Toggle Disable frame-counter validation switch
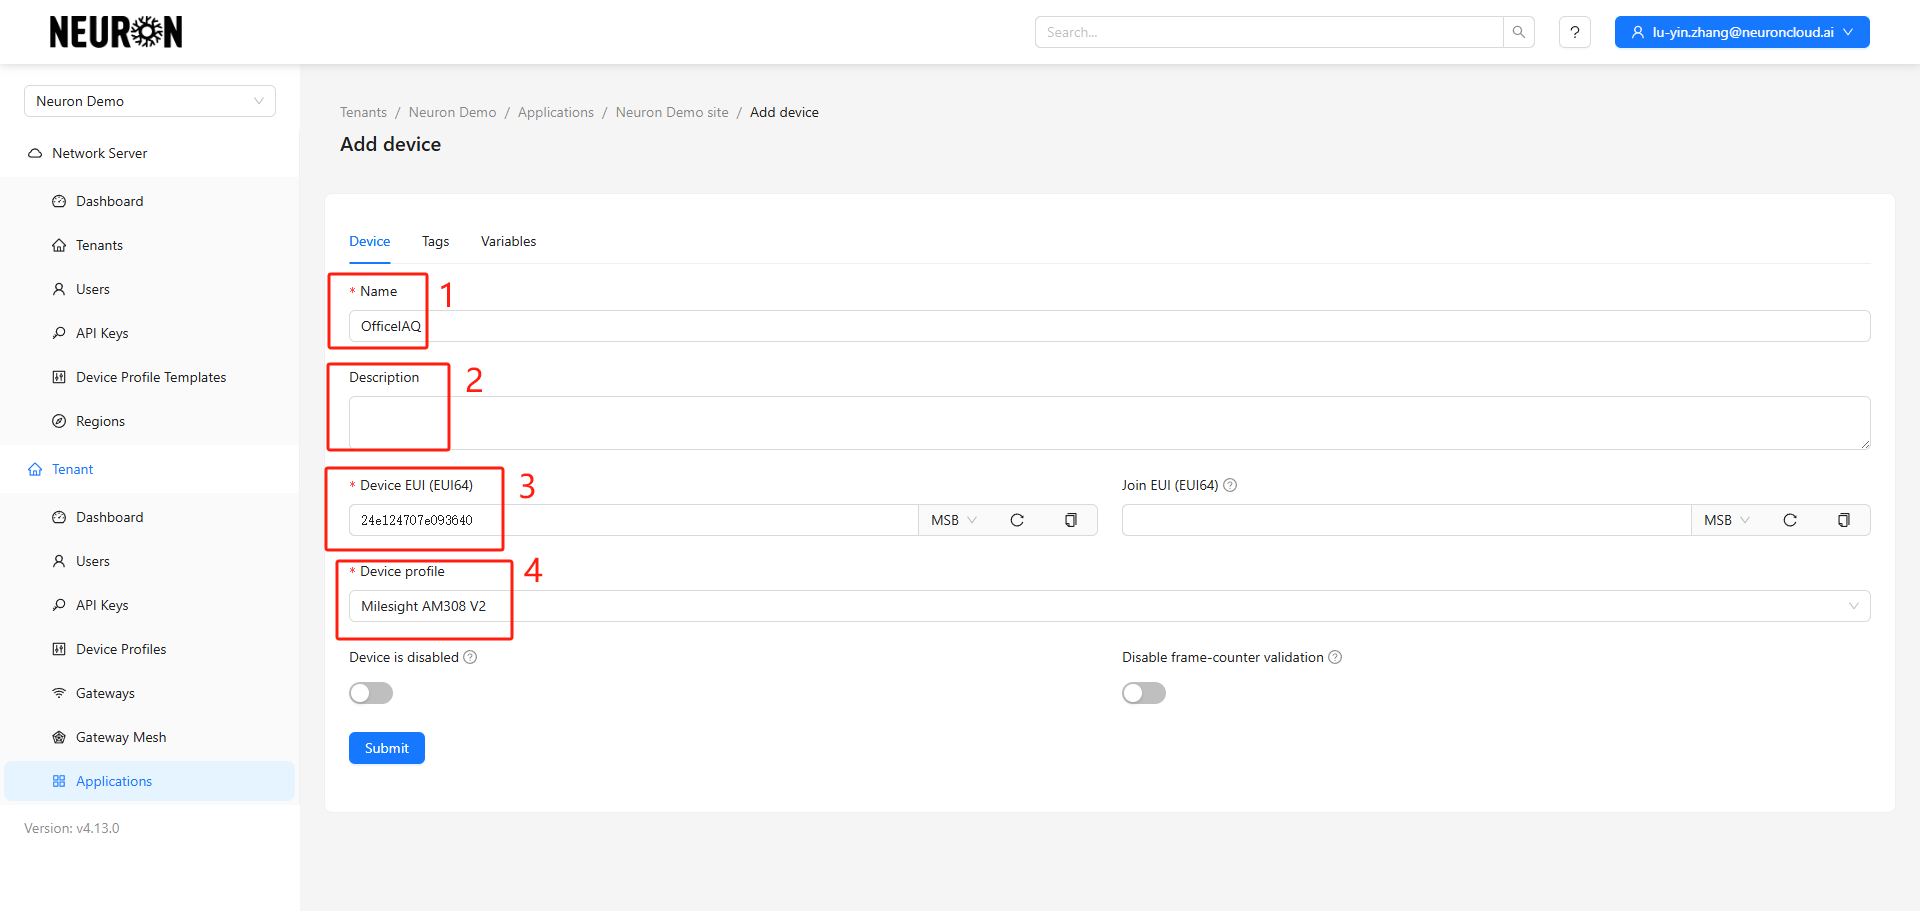1920x911 pixels. click(1144, 693)
